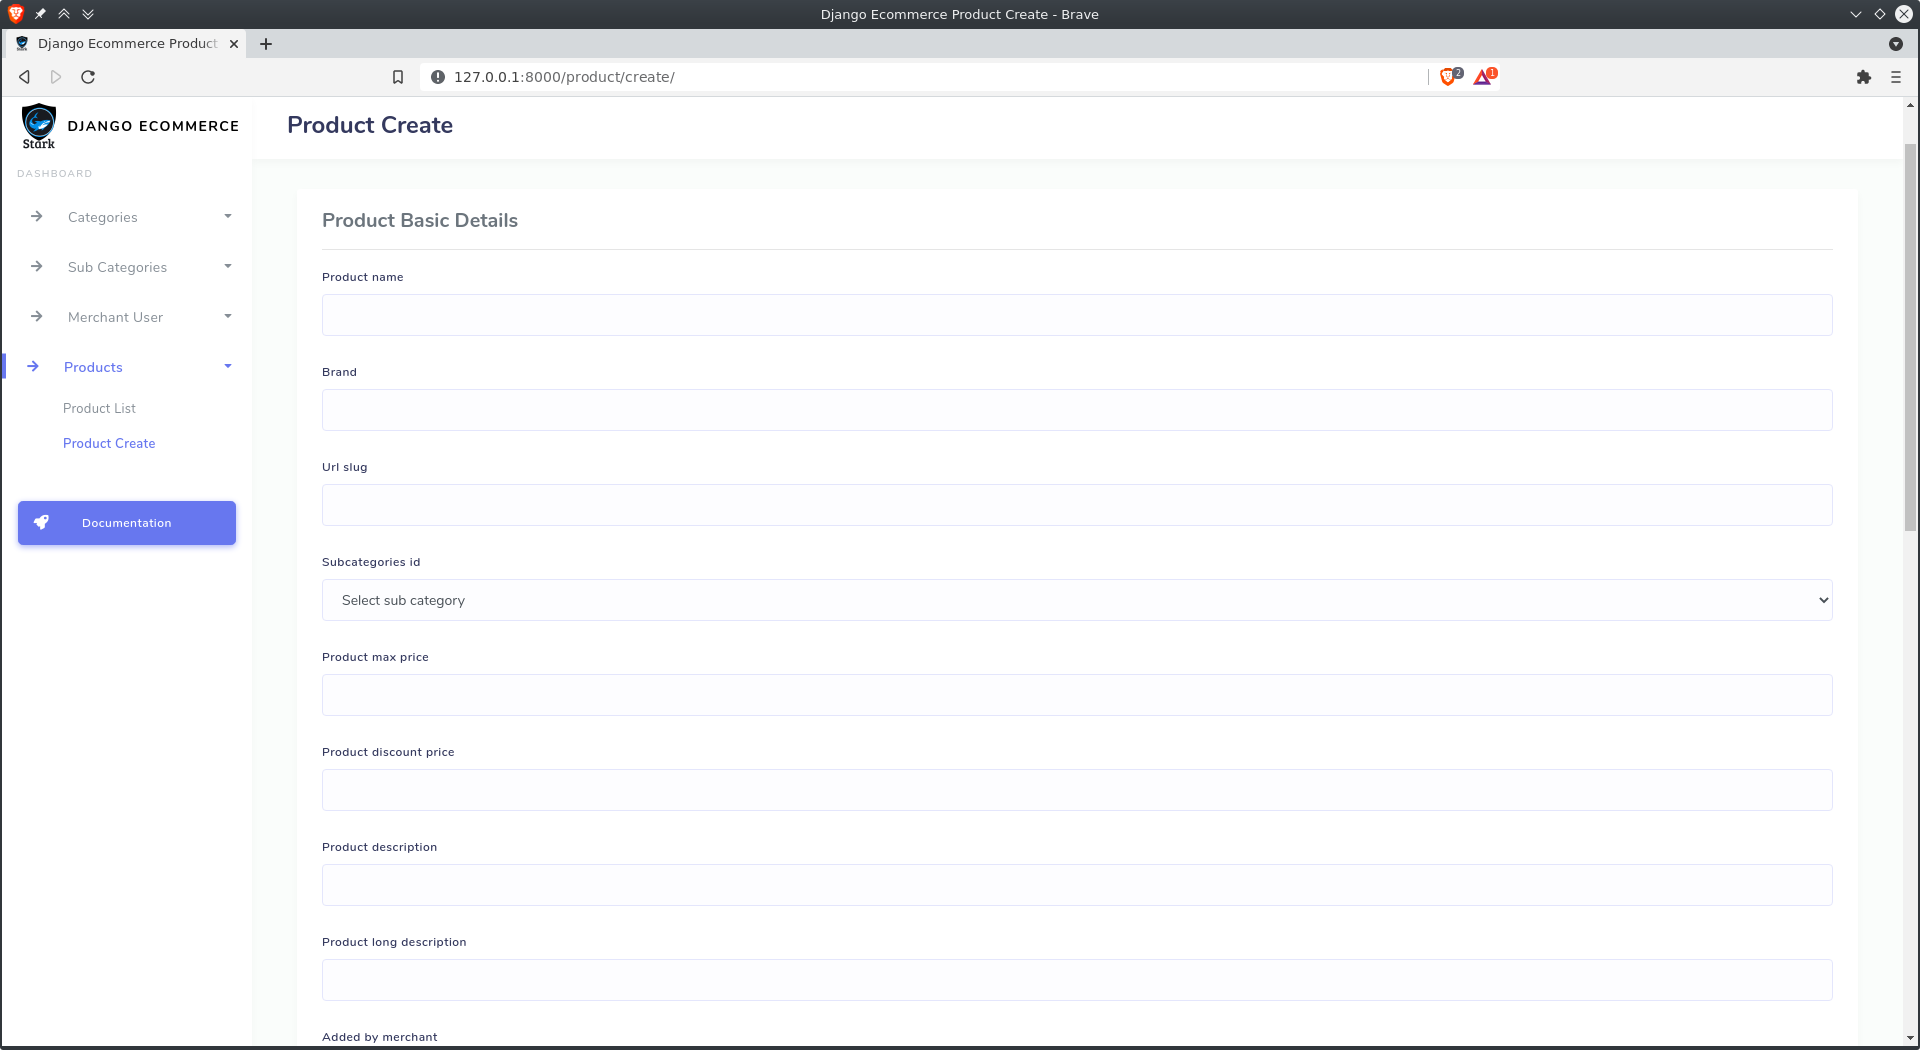Click the rocket icon on the Documentation button
The height and width of the screenshot is (1050, 1920).
pyautogui.click(x=41, y=521)
